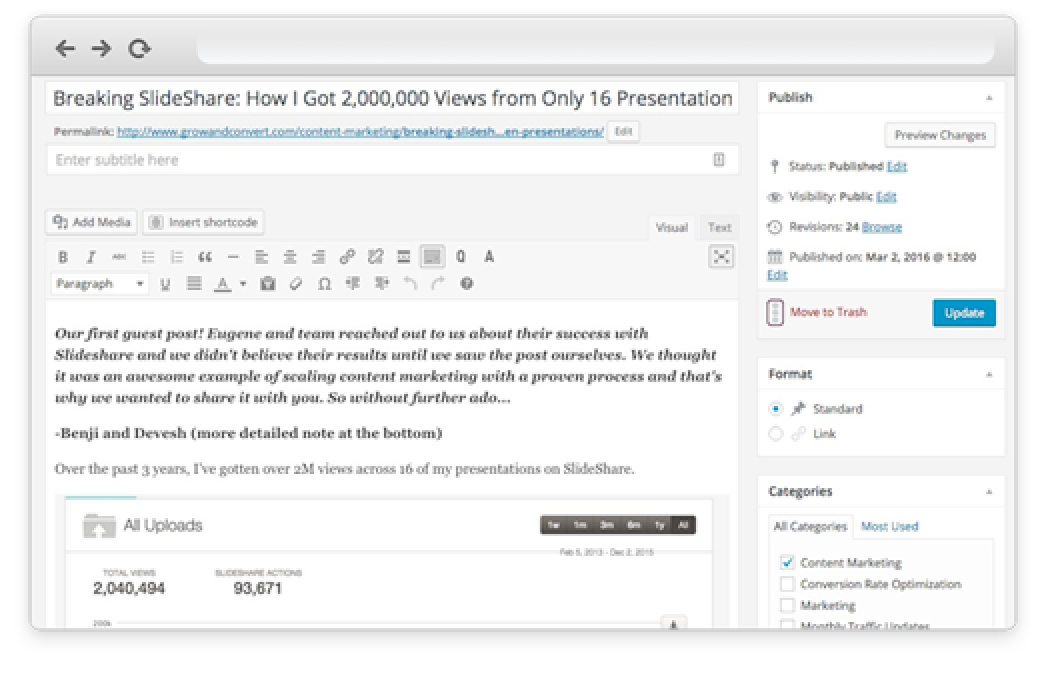The image size is (1046, 694).
Task: Edit the published date
Action: coord(777,276)
